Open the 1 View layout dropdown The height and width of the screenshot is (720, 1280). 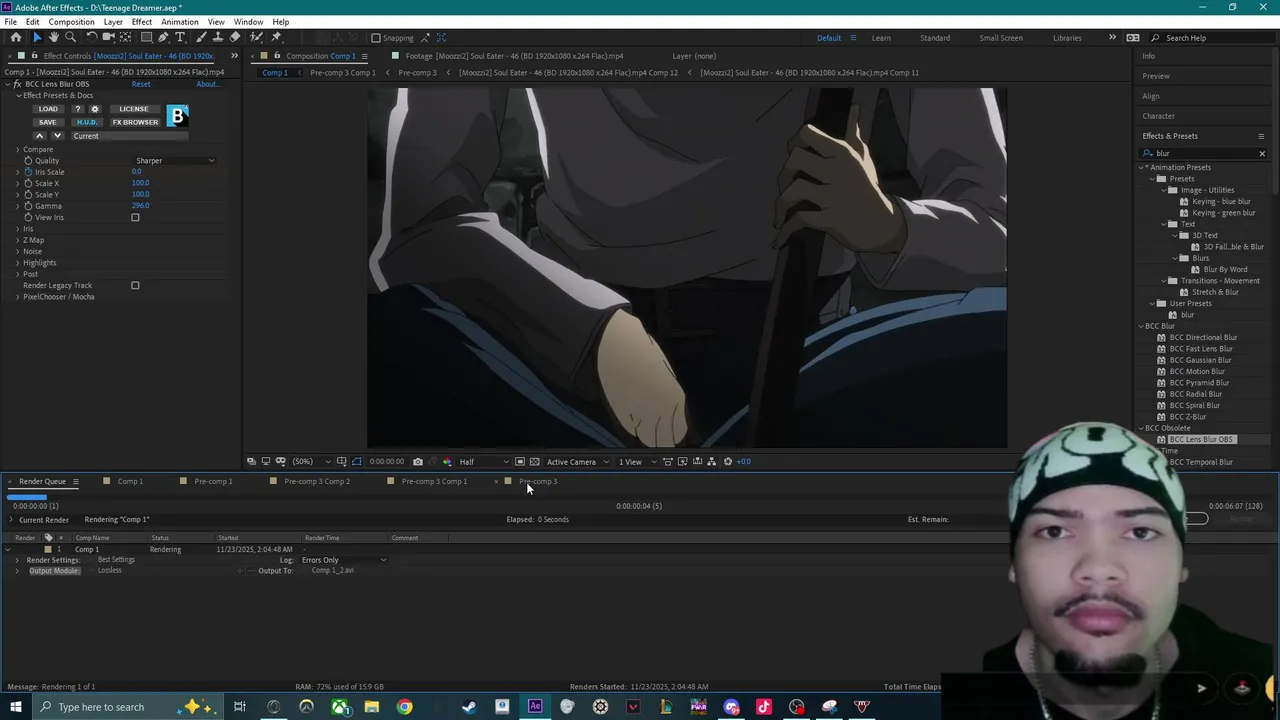[636, 462]
